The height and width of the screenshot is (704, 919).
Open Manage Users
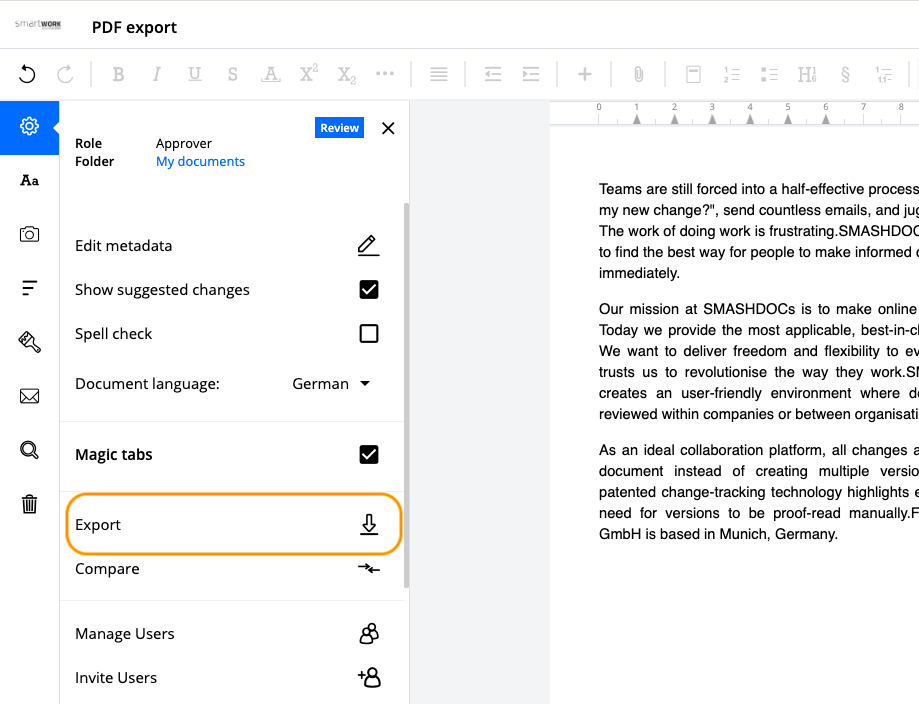(227, 634)
